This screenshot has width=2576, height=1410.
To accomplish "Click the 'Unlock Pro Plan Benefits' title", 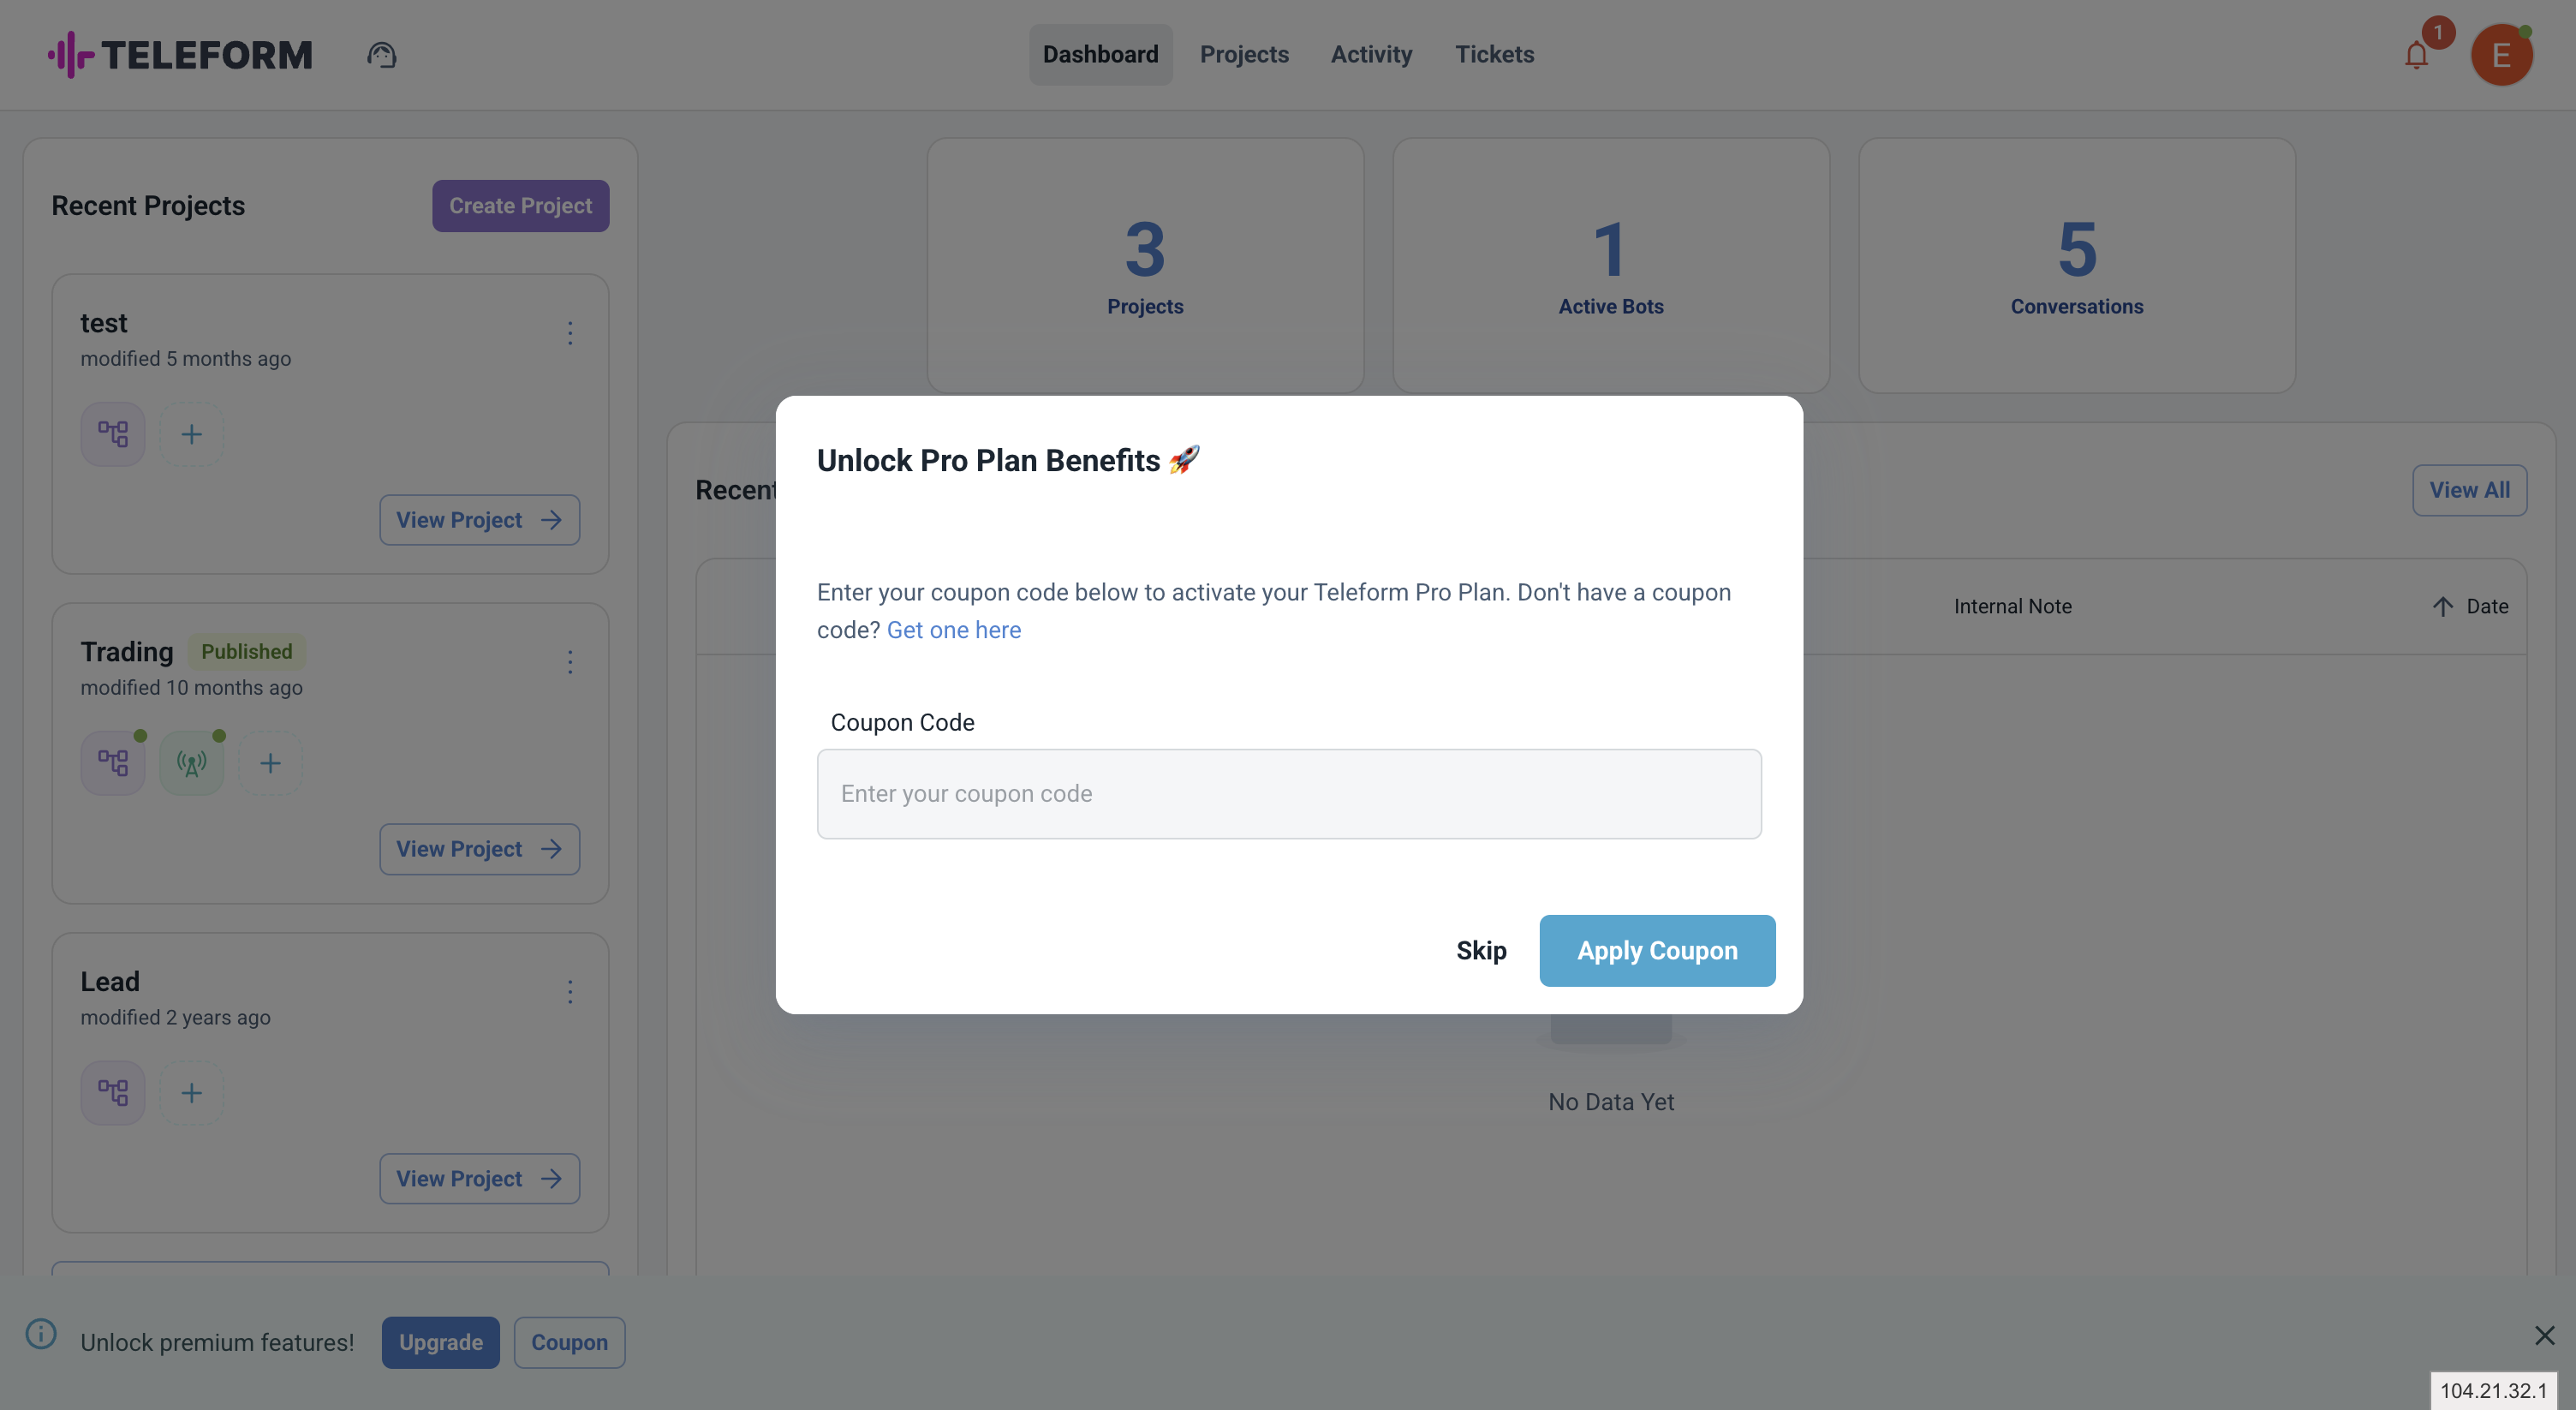I will (x=1008, y=460).
